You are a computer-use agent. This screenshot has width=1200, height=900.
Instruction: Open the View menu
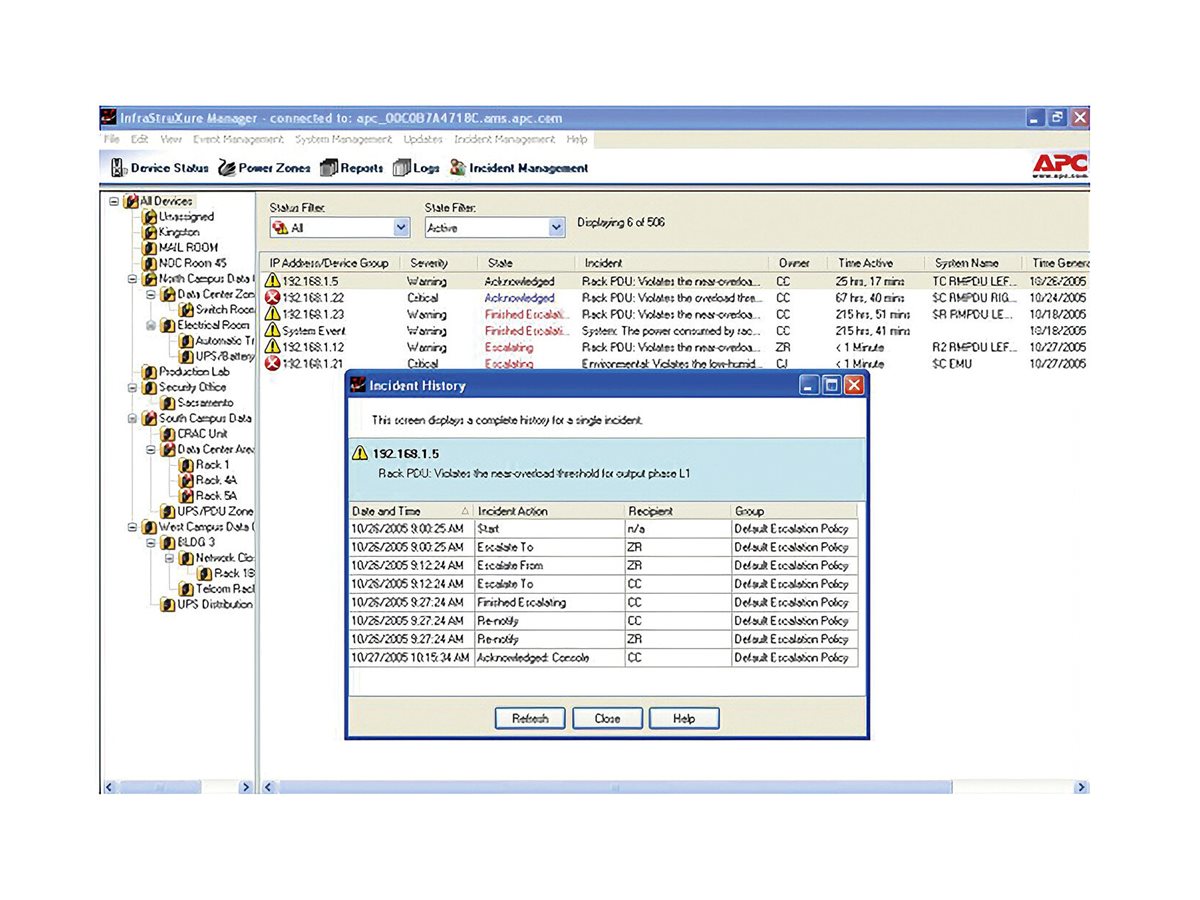pyautogui.click(x=171, y=140)
